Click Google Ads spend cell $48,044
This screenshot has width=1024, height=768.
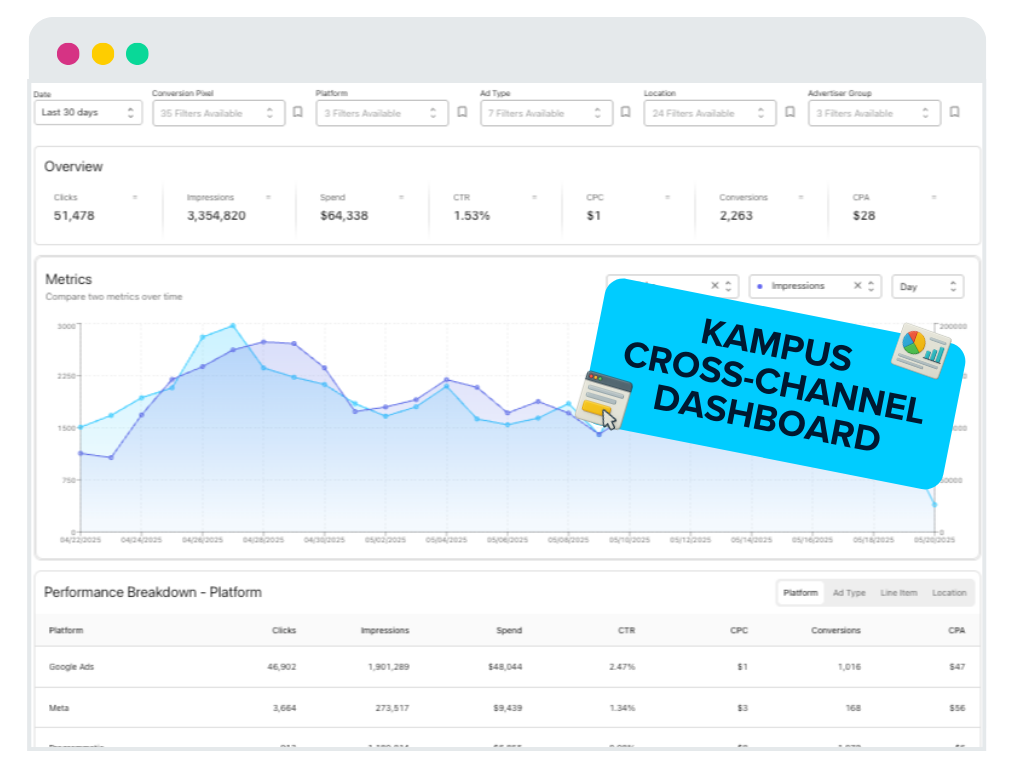click(505, 667)
